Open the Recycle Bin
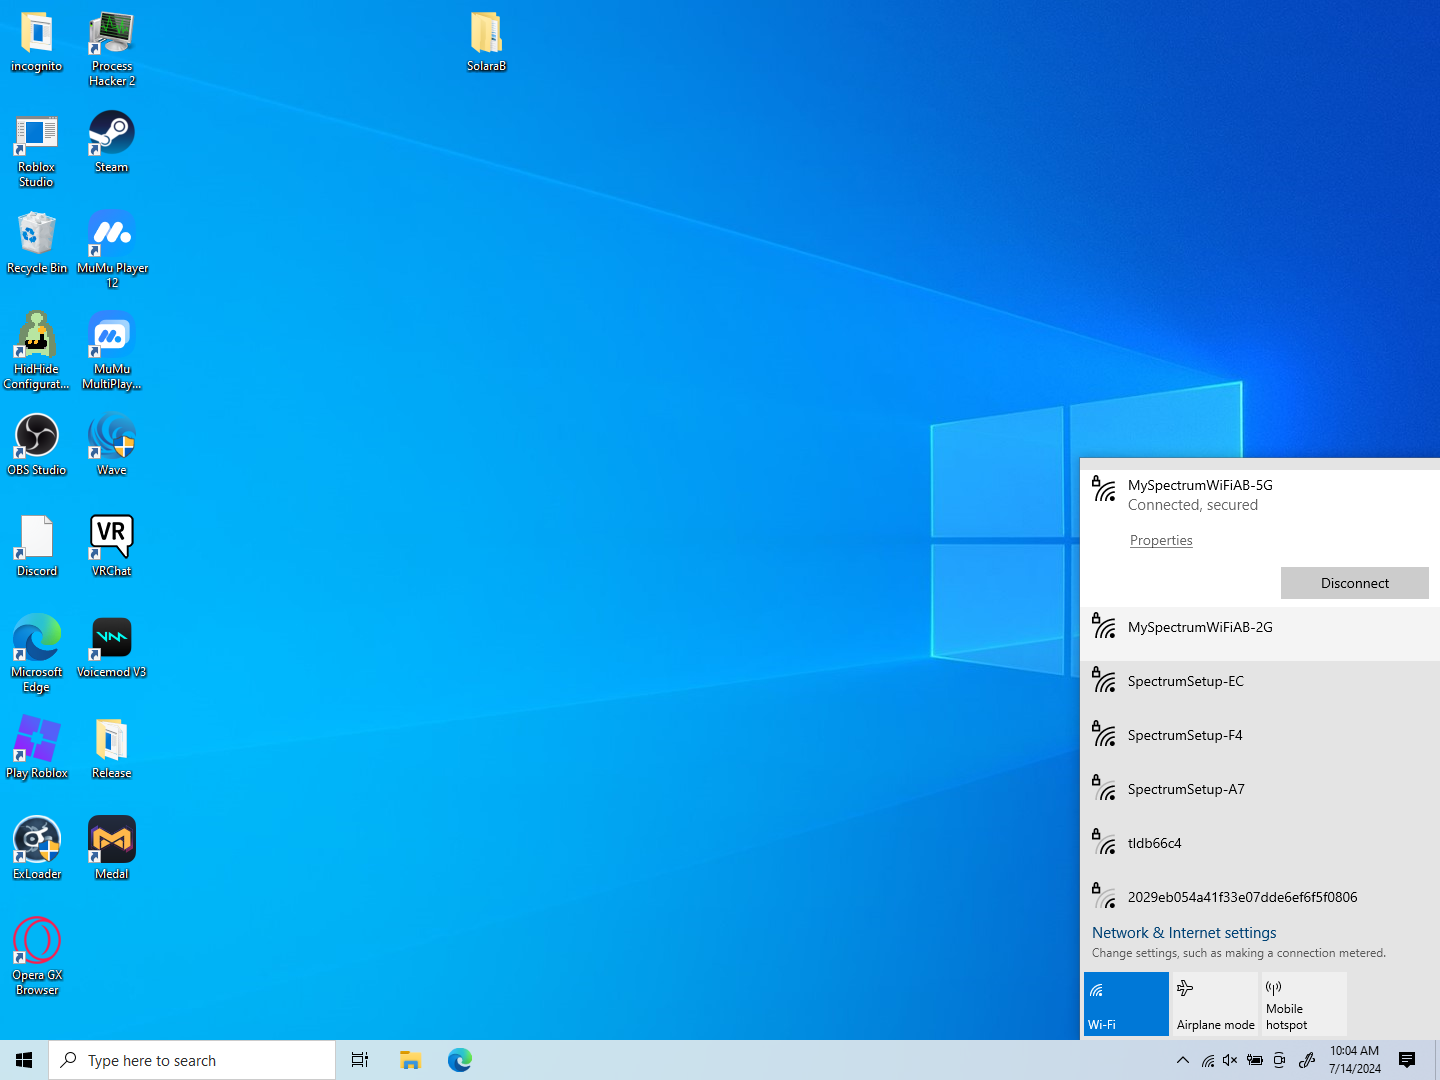Image resolution: width=1440 pixels, height=1080 pixels. tap(37, 244)
